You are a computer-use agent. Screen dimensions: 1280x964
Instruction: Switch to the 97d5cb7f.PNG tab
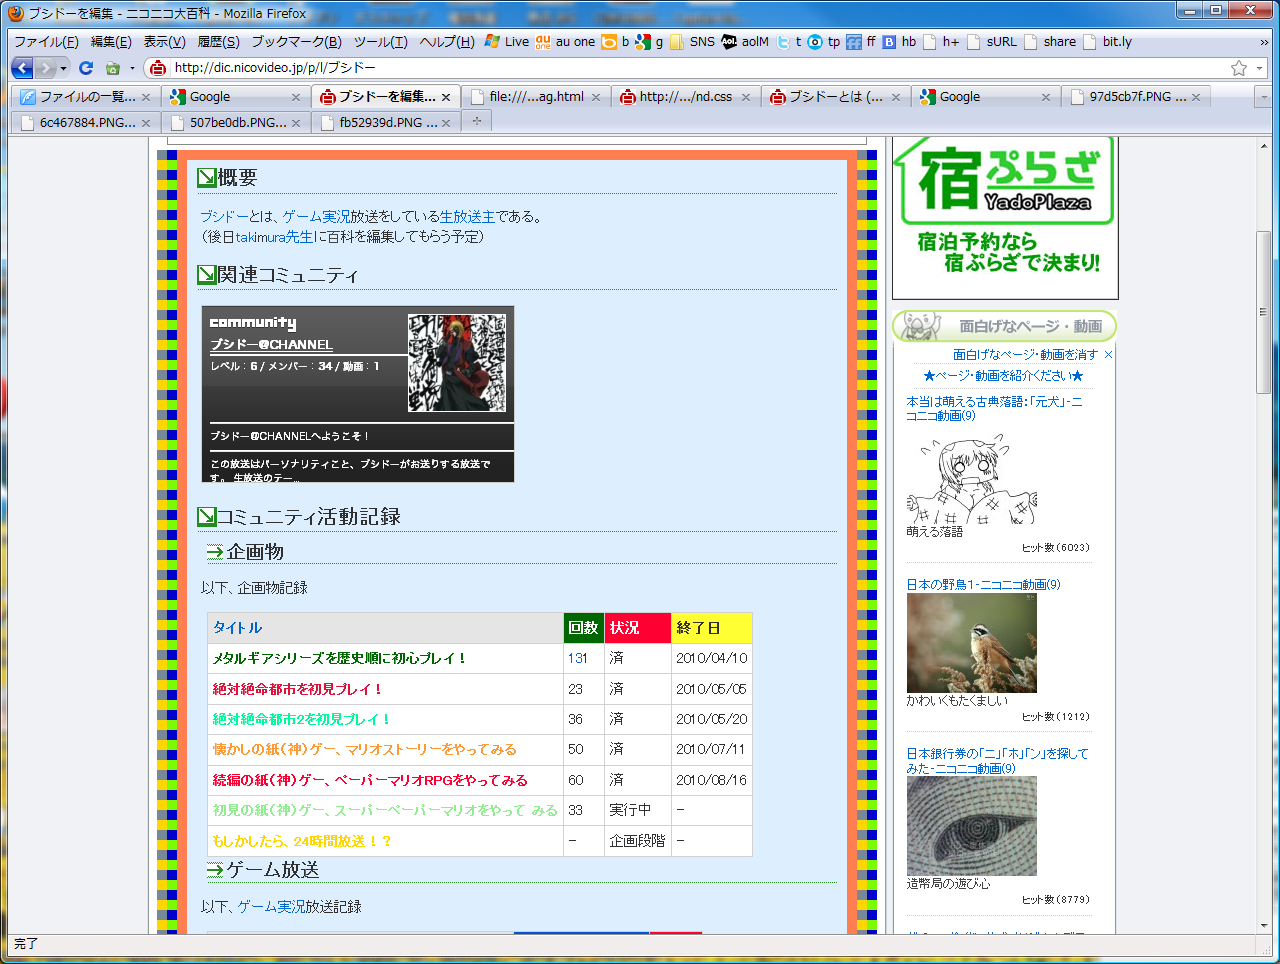pos(1135,97)
